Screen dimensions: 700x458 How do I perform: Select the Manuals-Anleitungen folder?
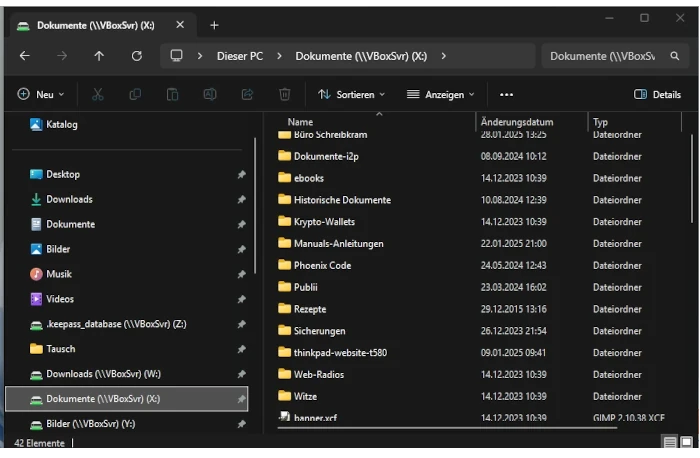coord(330,244)
